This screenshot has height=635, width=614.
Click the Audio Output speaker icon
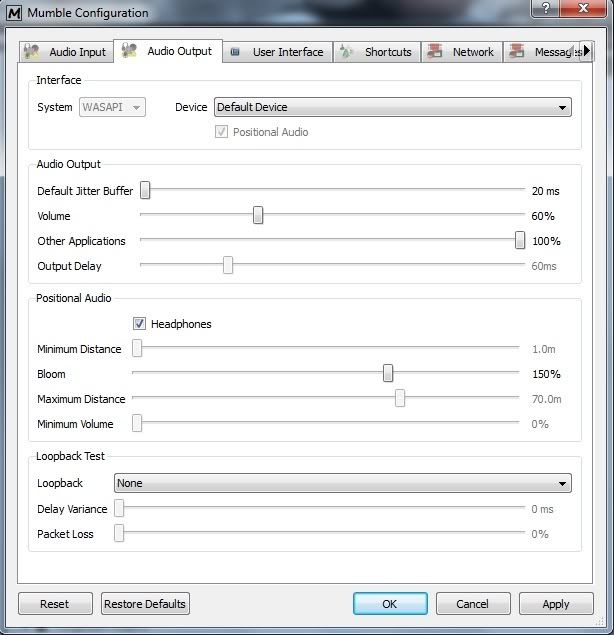(129, 51)
